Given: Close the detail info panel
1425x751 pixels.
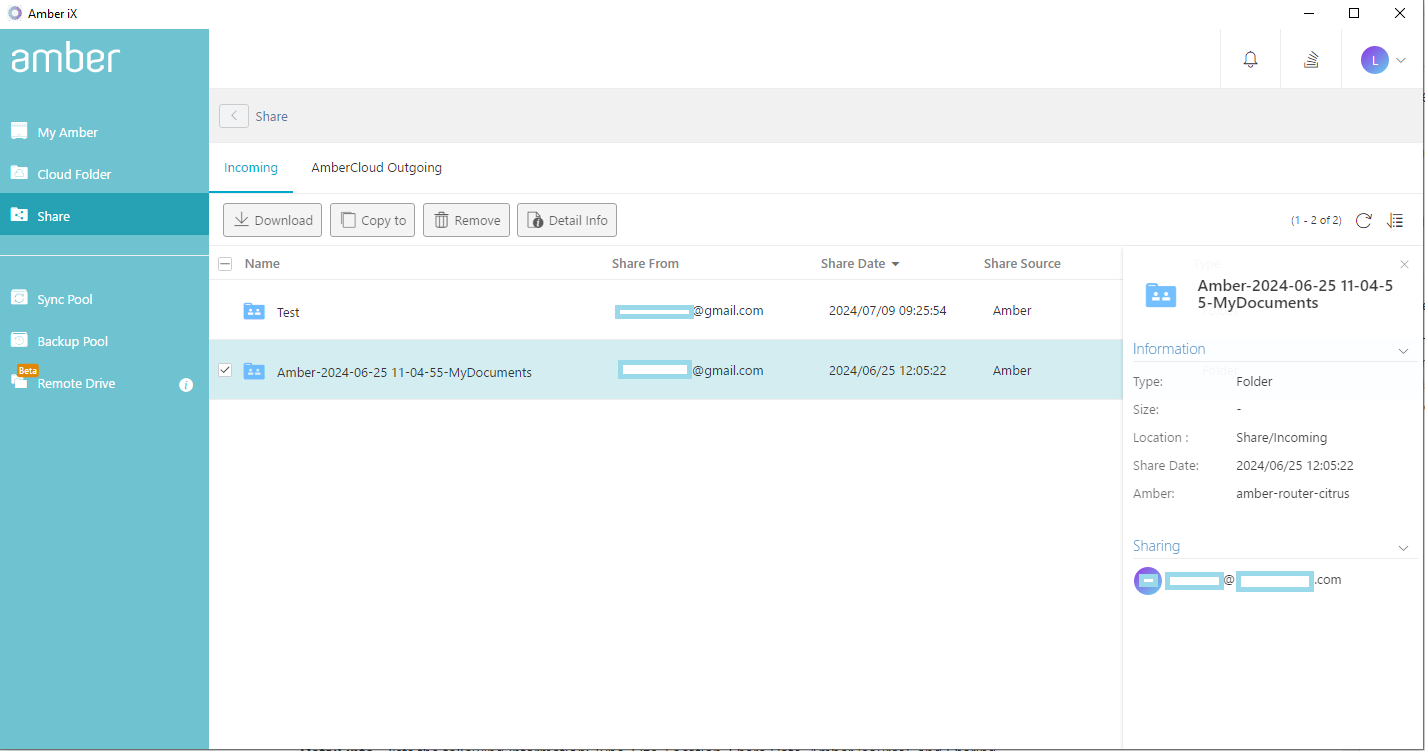Looking at the screenshot, I should tap(1404, 264).
